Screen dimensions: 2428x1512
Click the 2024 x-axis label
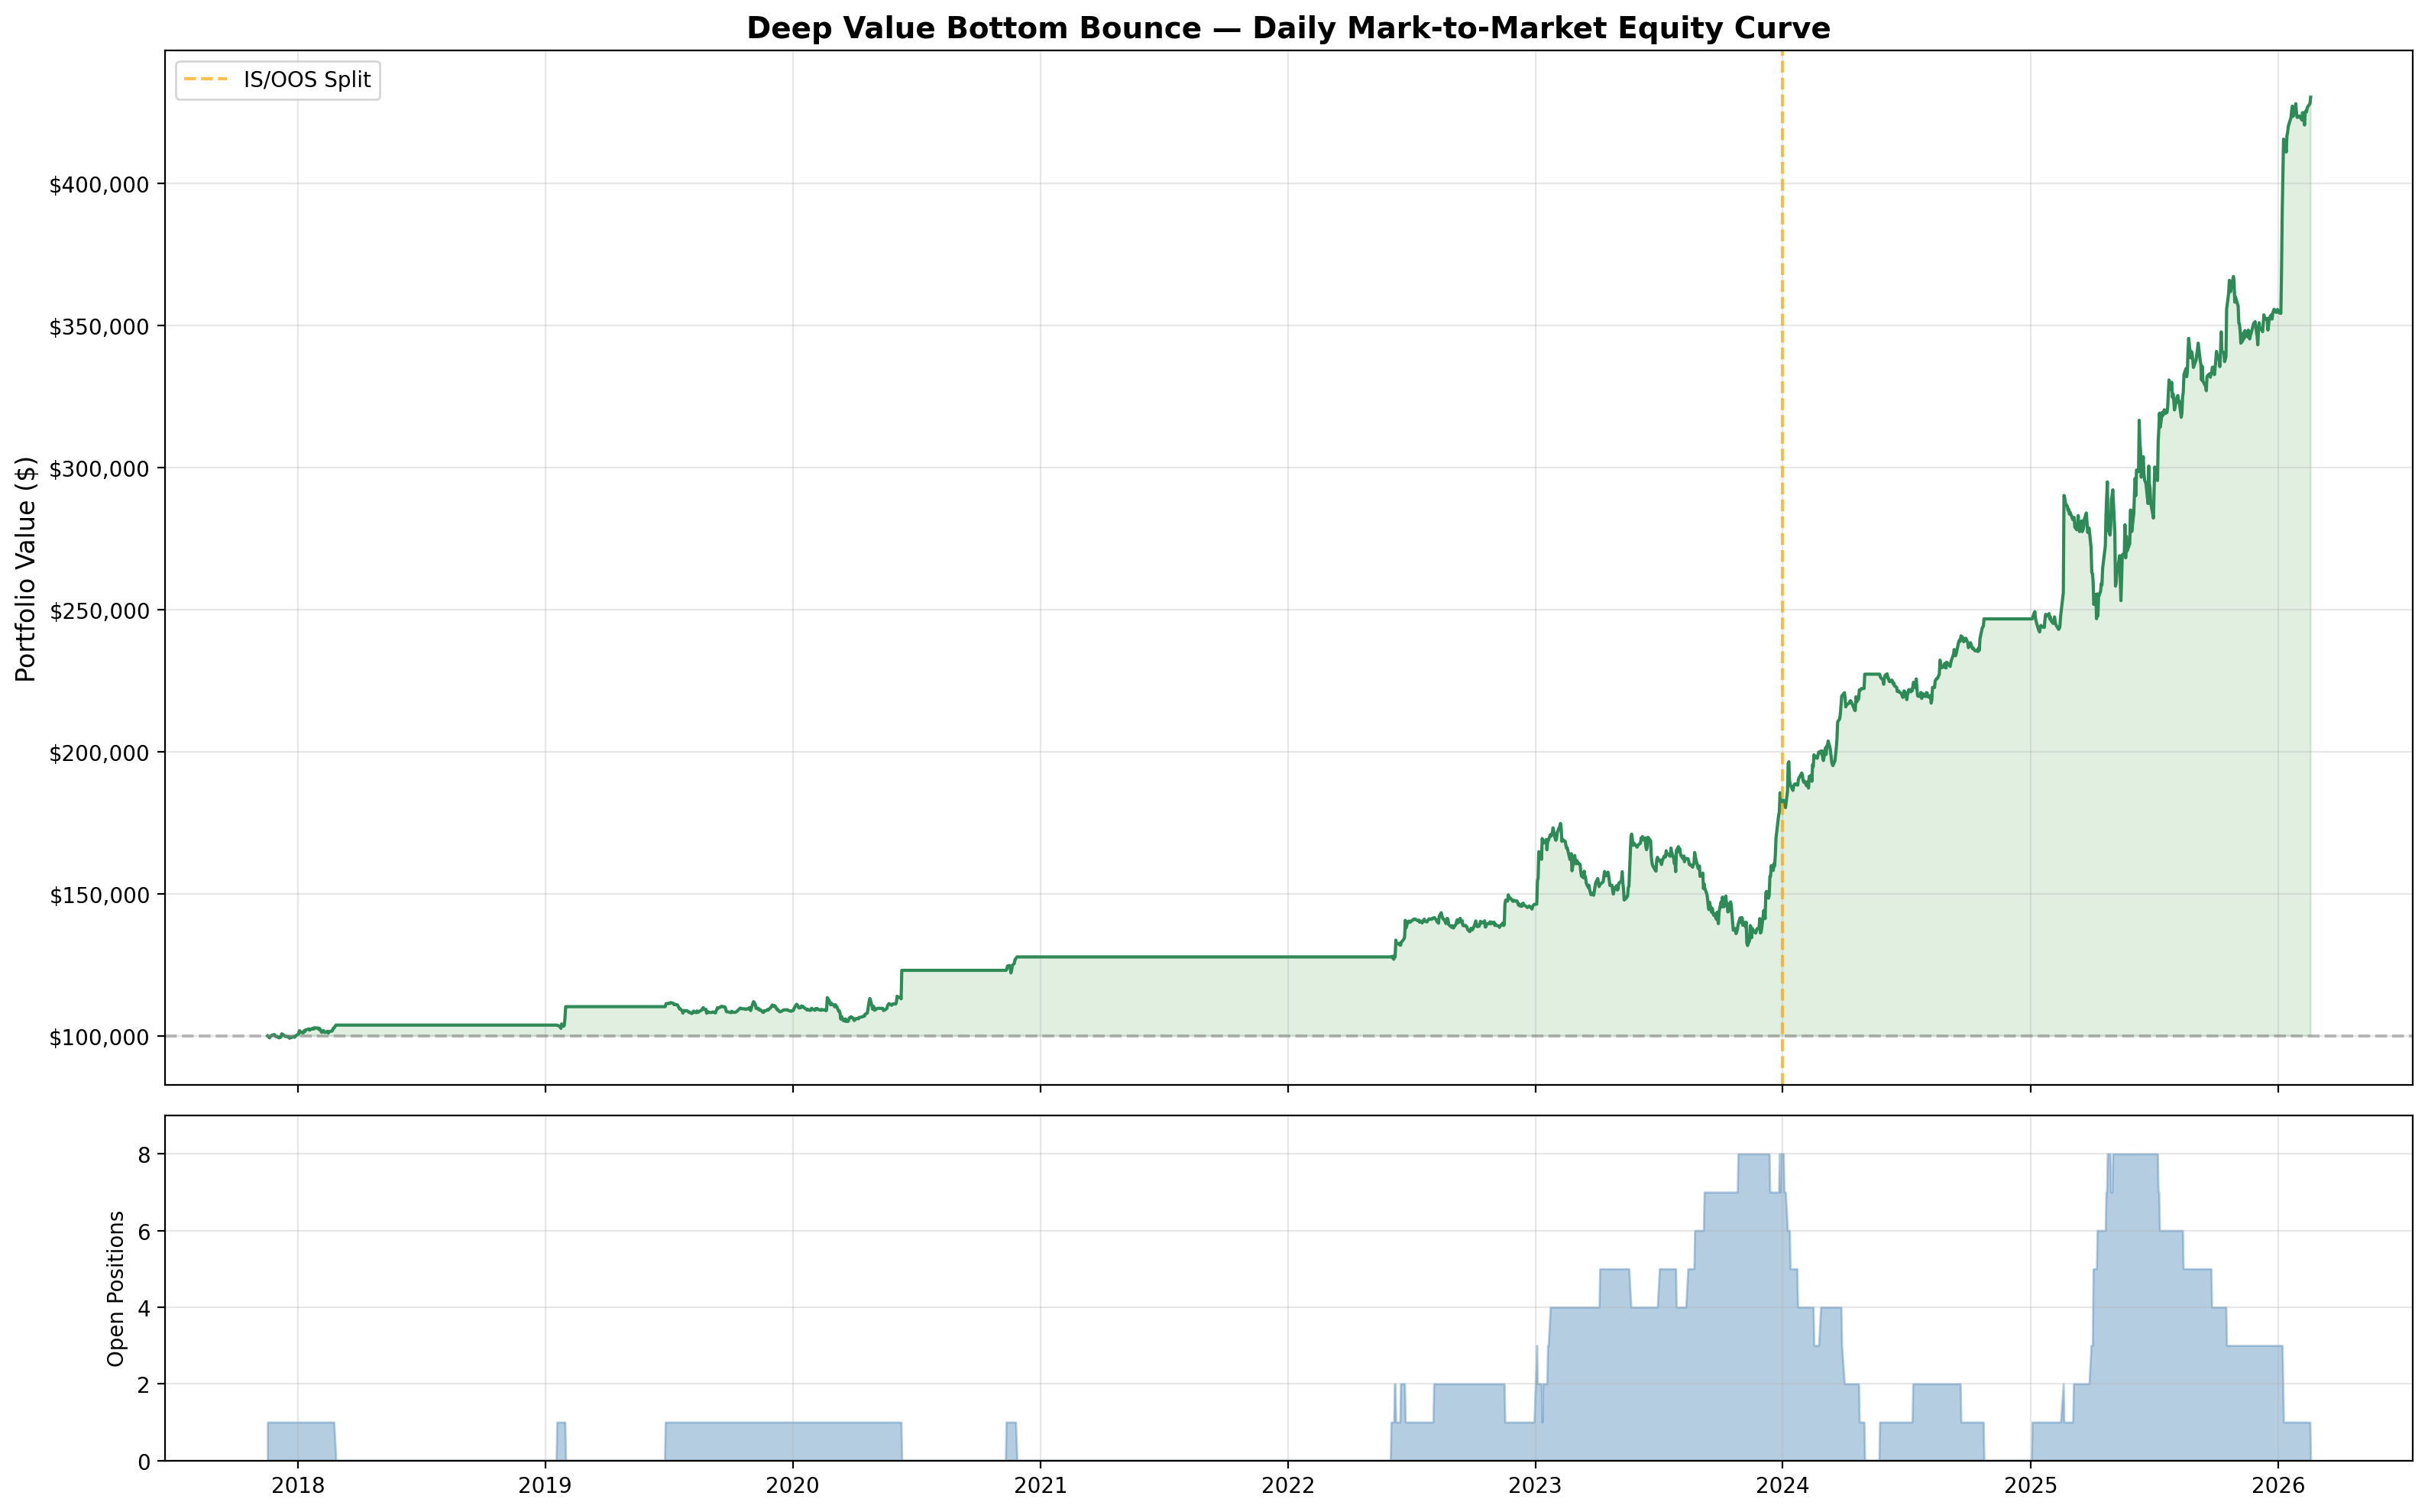(1782, 1486)
